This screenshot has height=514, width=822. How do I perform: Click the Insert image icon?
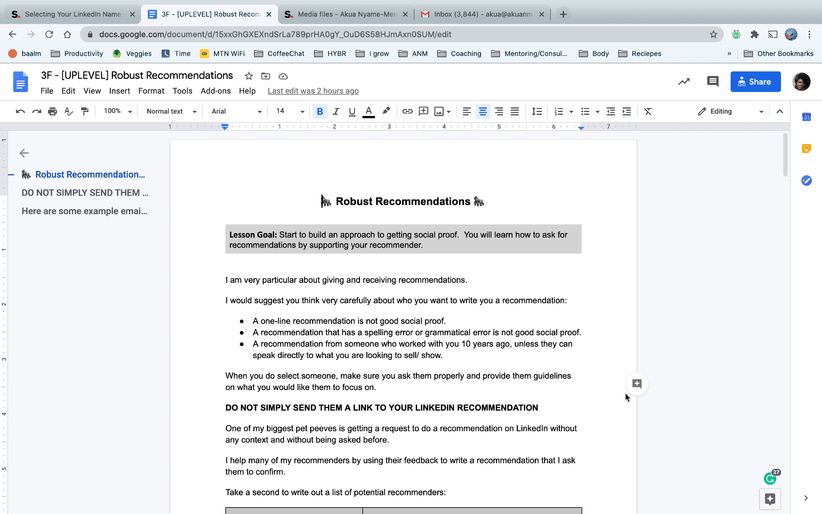439,111
